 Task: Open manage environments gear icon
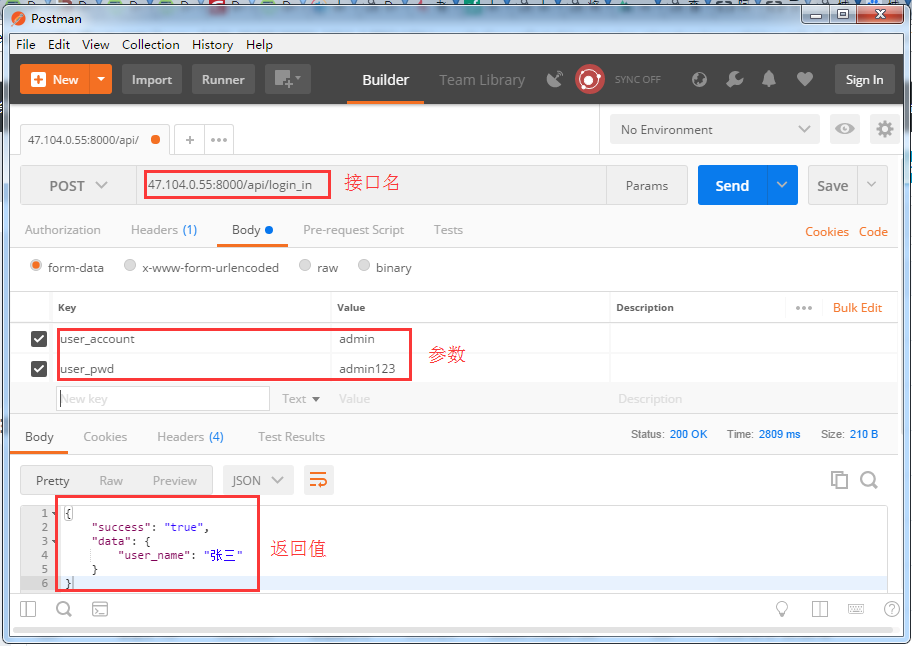coord(884,129)
